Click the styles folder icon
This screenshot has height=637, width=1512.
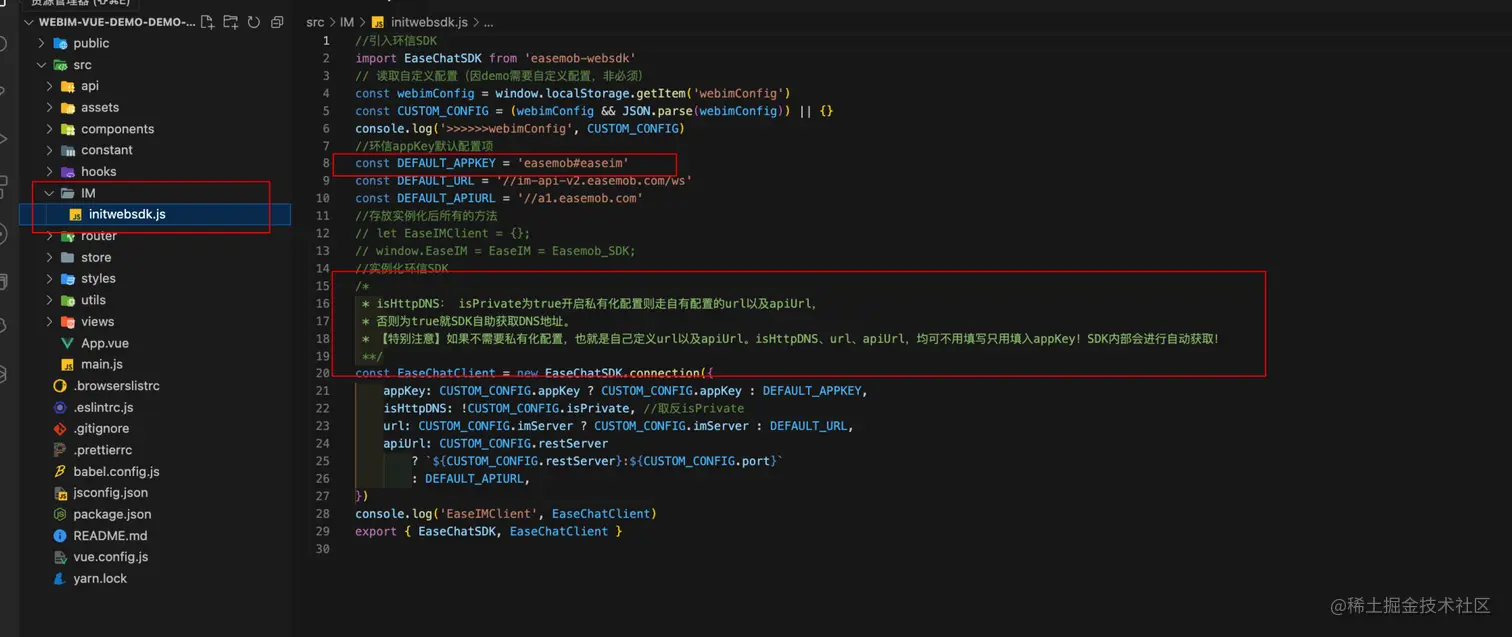68,279
